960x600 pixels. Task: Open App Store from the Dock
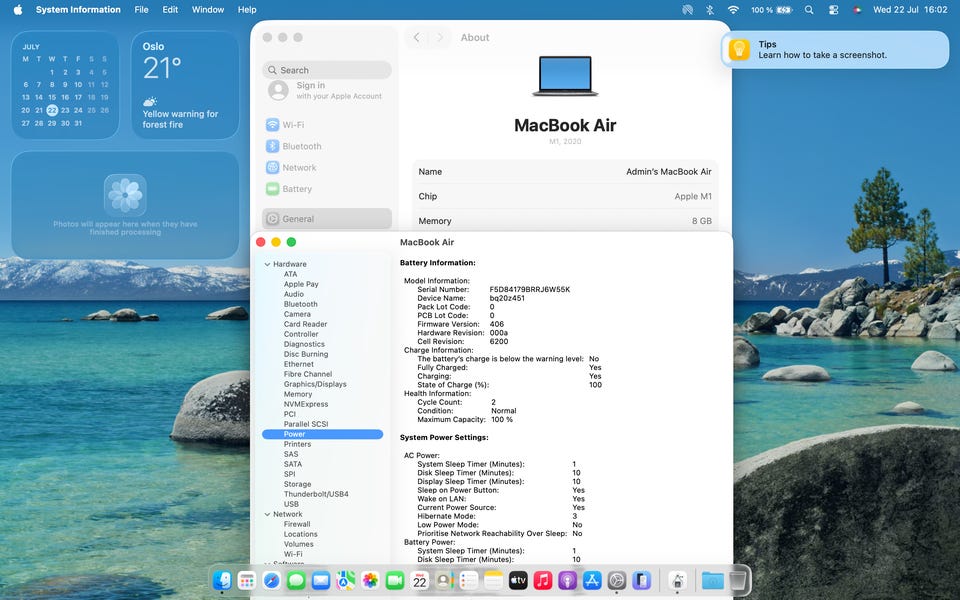(x=592, y=580)
